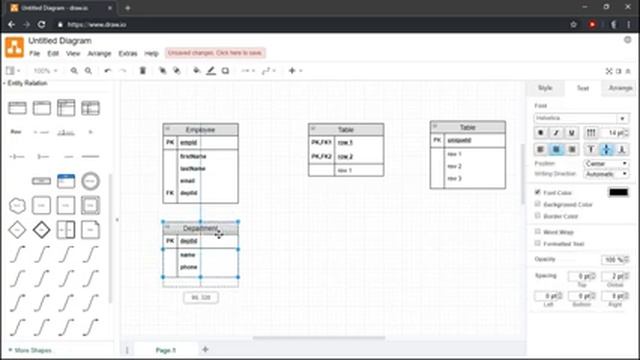Viewport: 640px width, 360px height.
Task: Align text to the center
Action: pyautogui.click(x=556, y=150)
